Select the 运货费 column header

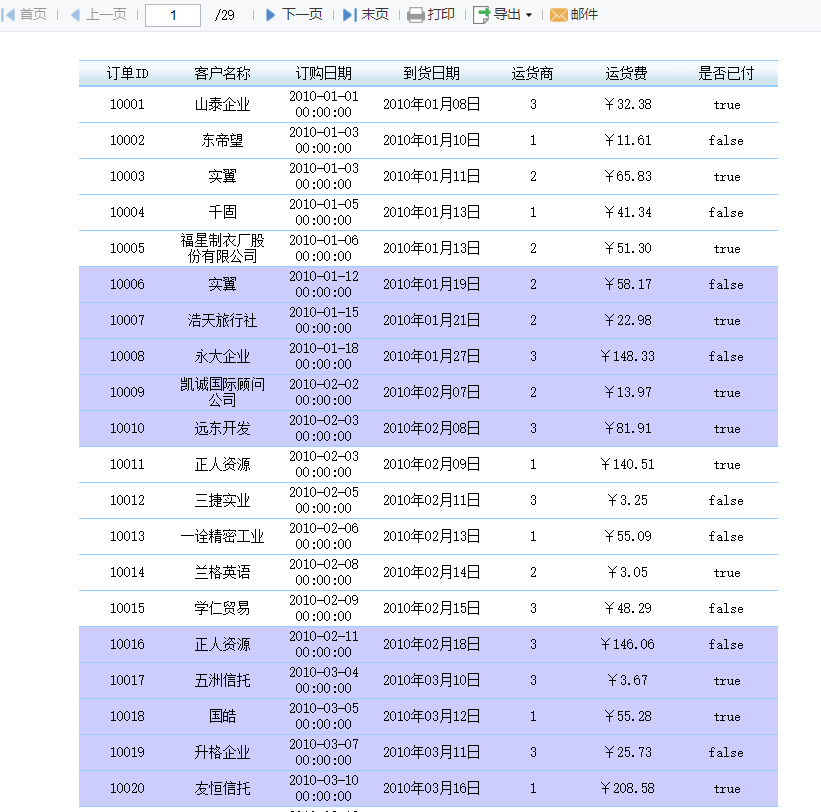click(627, 73)
